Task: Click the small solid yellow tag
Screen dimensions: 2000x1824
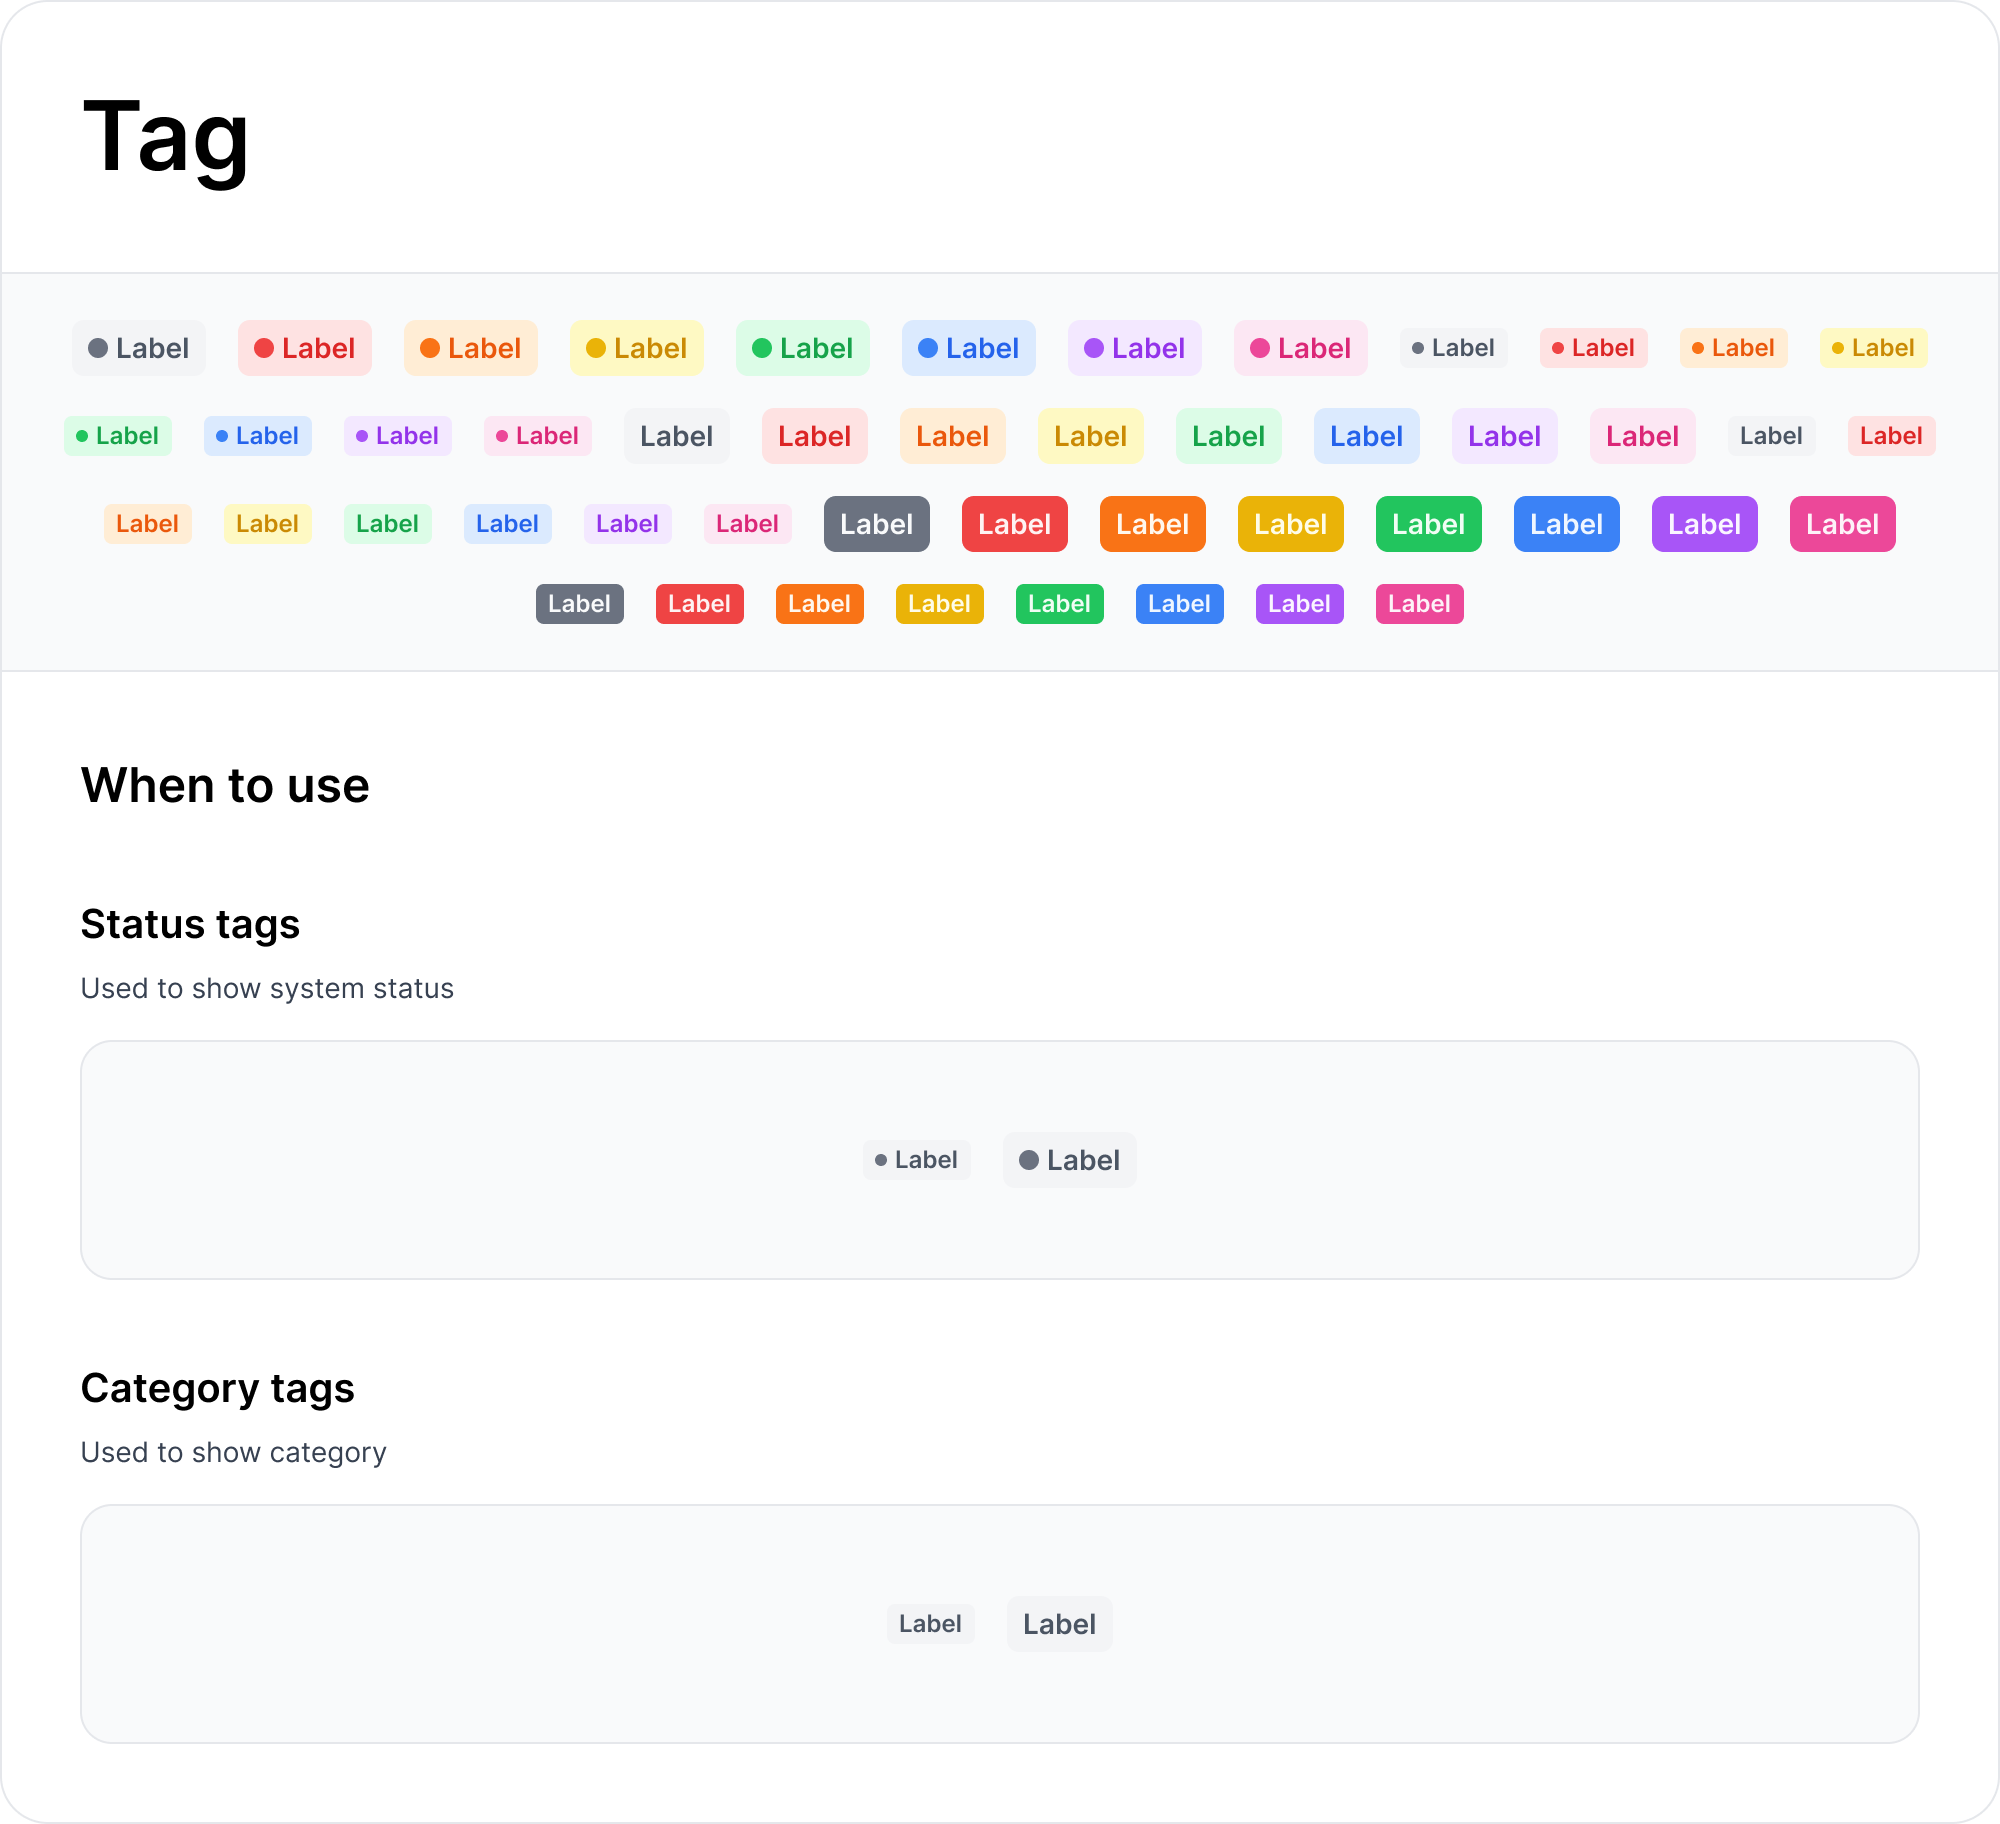Action: pos(940,604)
